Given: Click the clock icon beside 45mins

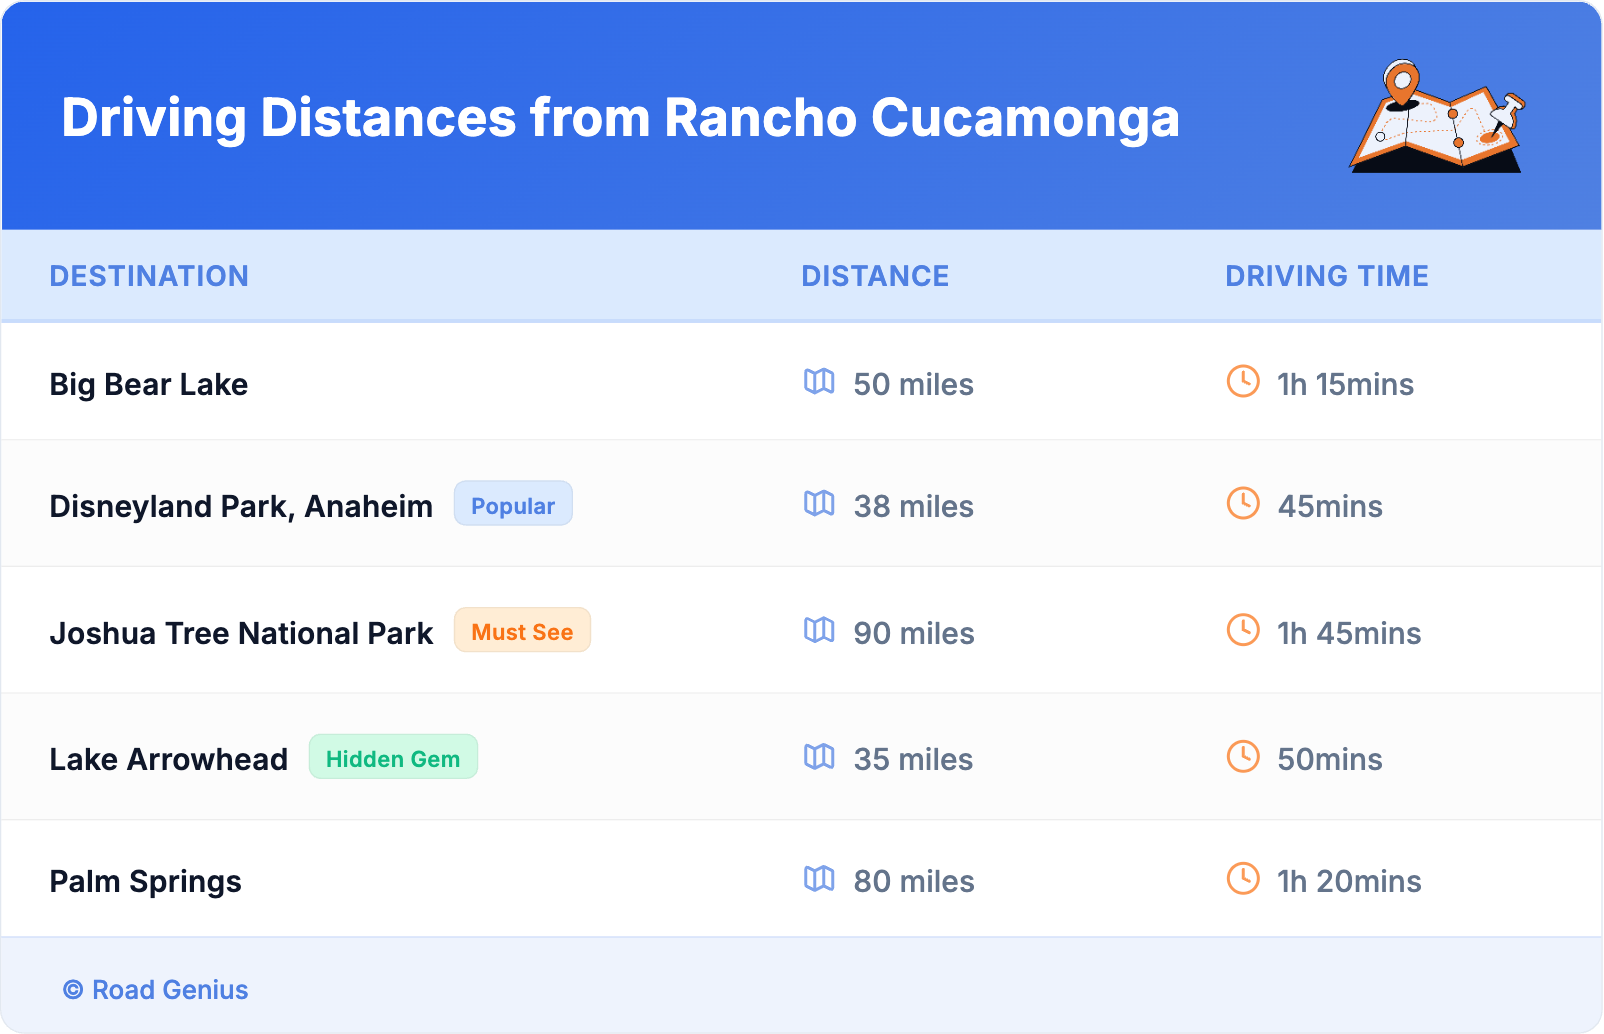Looking at the screenshot, I should 1243,504.
